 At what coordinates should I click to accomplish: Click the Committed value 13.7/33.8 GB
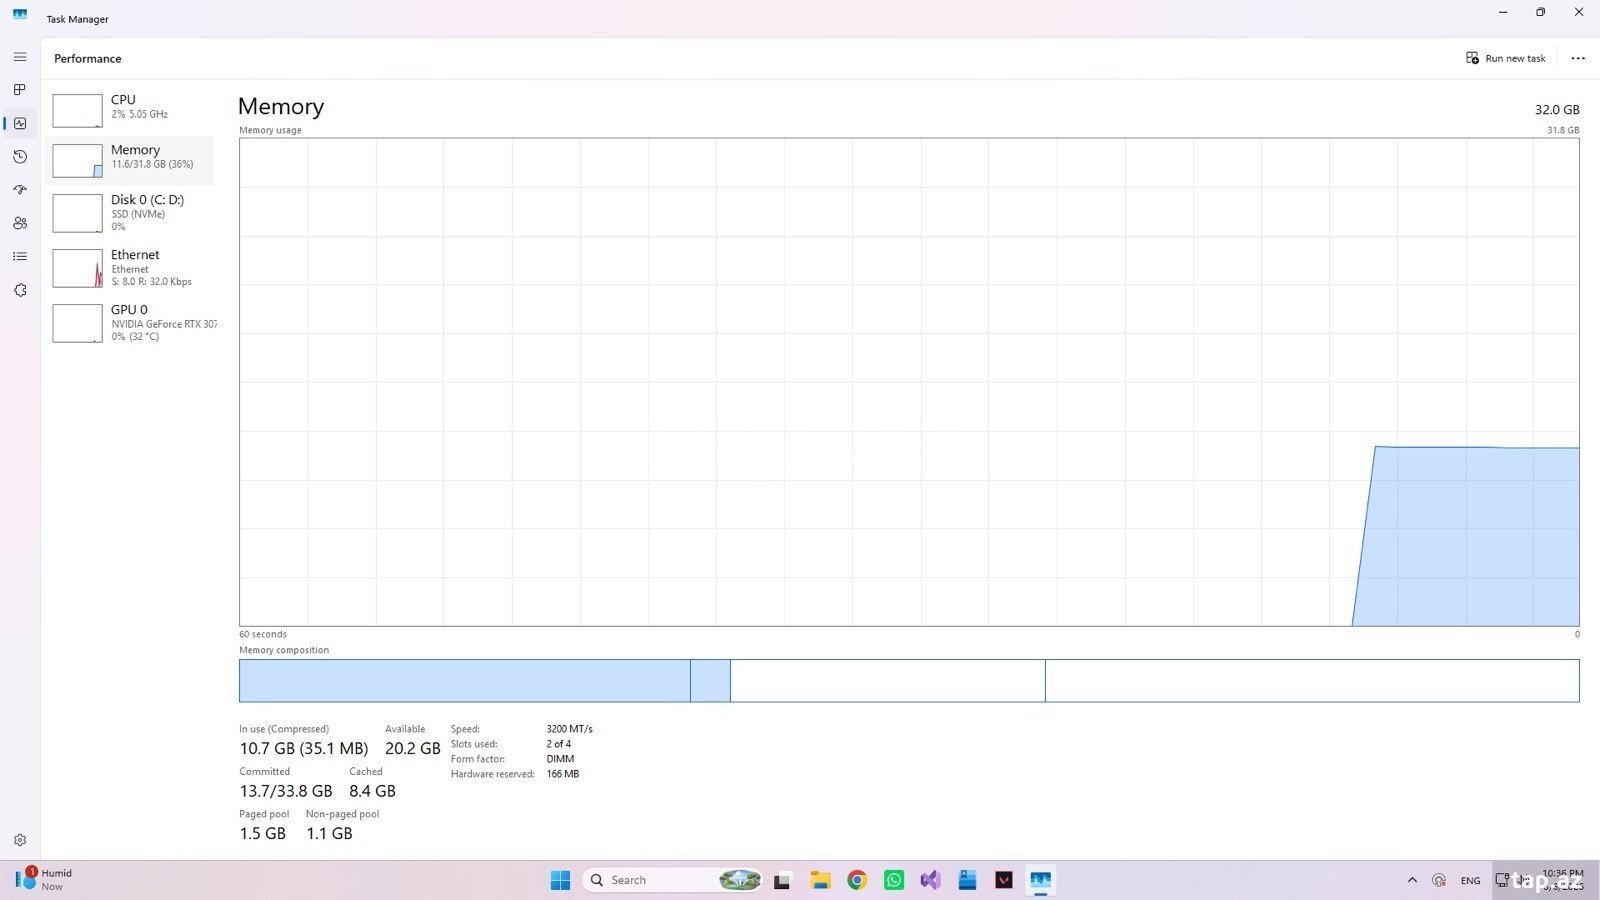click(286, 791)
